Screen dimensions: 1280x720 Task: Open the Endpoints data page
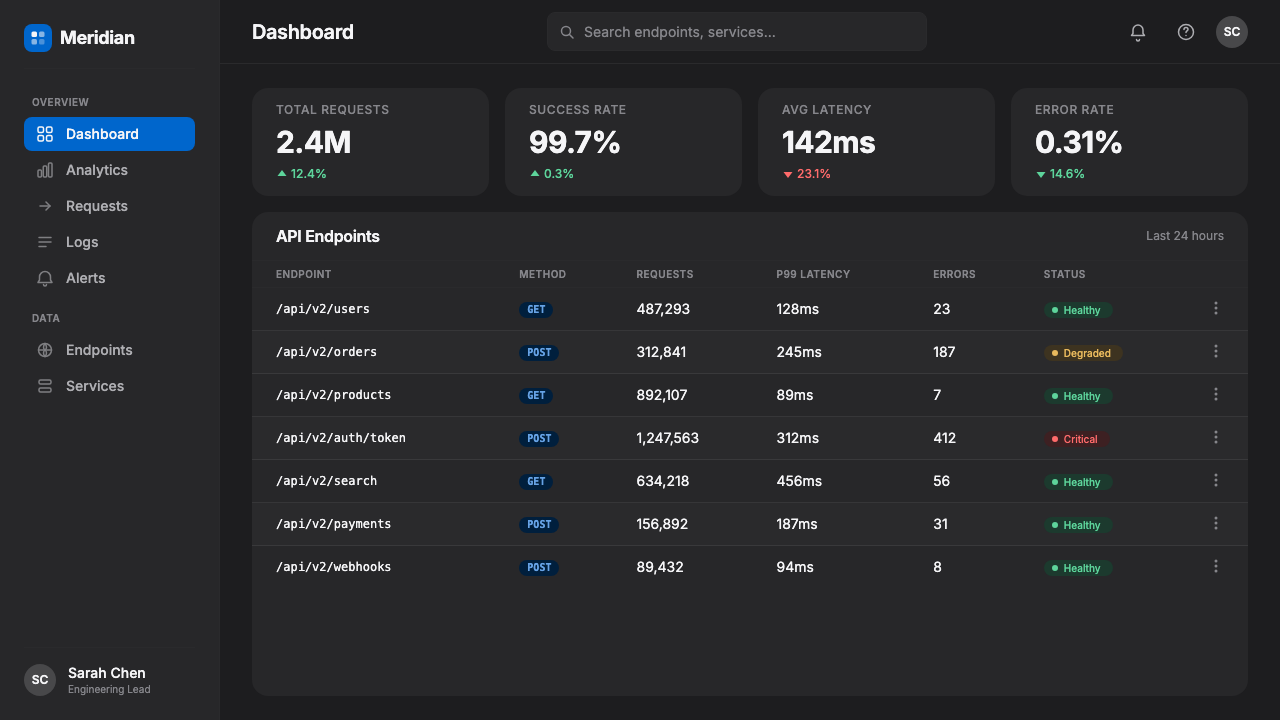pos(109,350)
